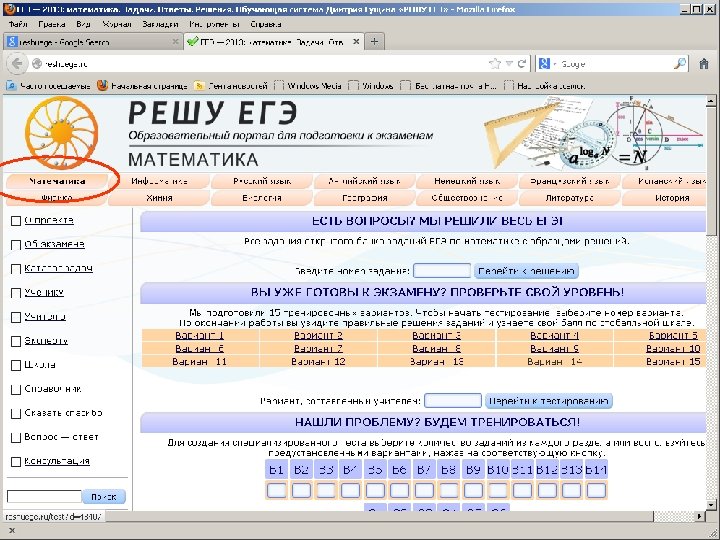Screen dimensions: 720x540
Task: Open the Вариант 7 link
Action: 318,349
